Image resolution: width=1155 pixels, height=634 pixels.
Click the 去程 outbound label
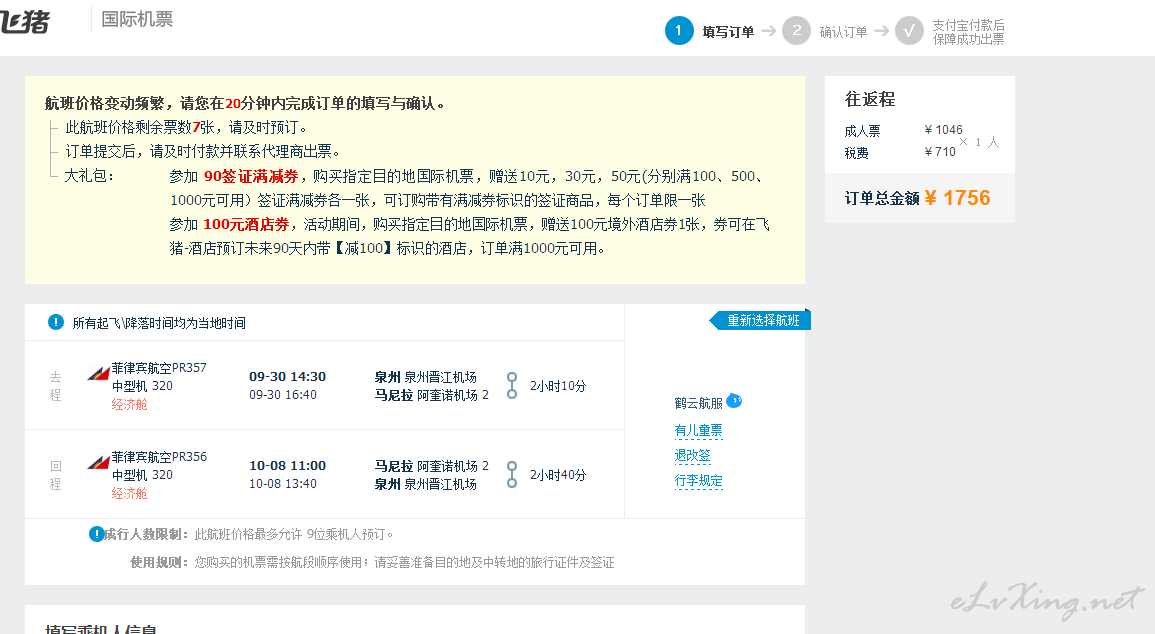(55, 386)
